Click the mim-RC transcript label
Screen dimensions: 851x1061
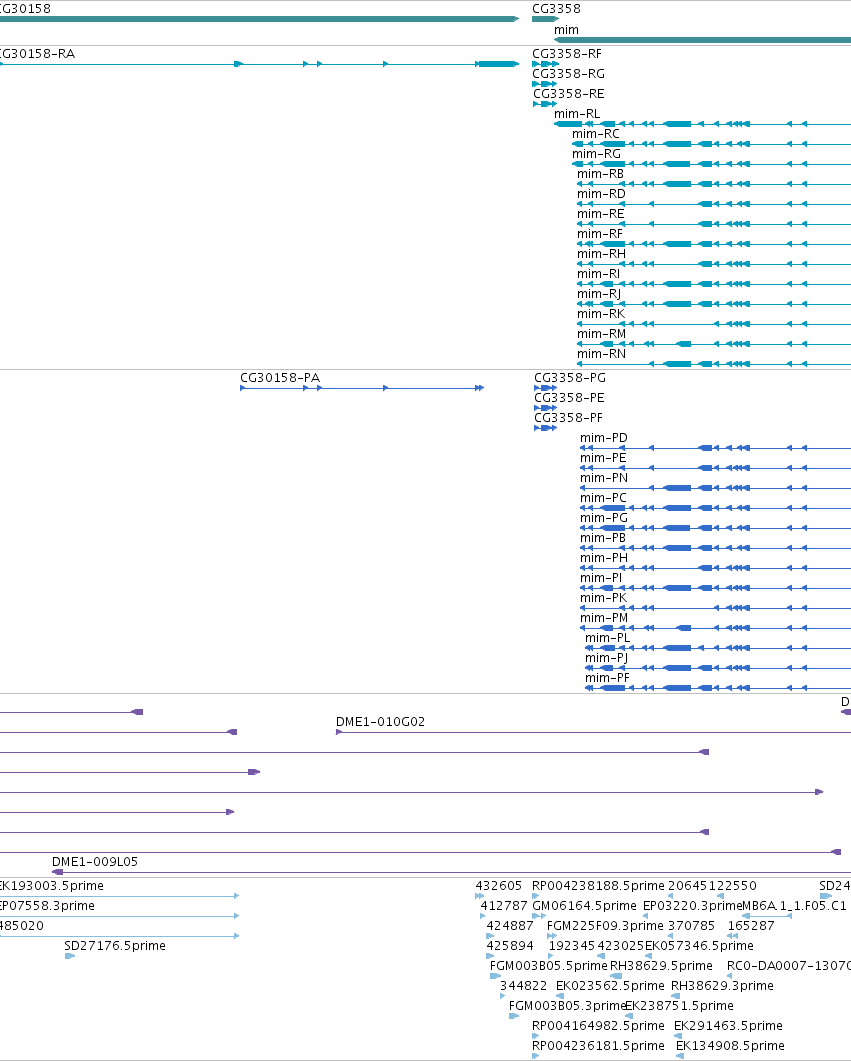596,134
